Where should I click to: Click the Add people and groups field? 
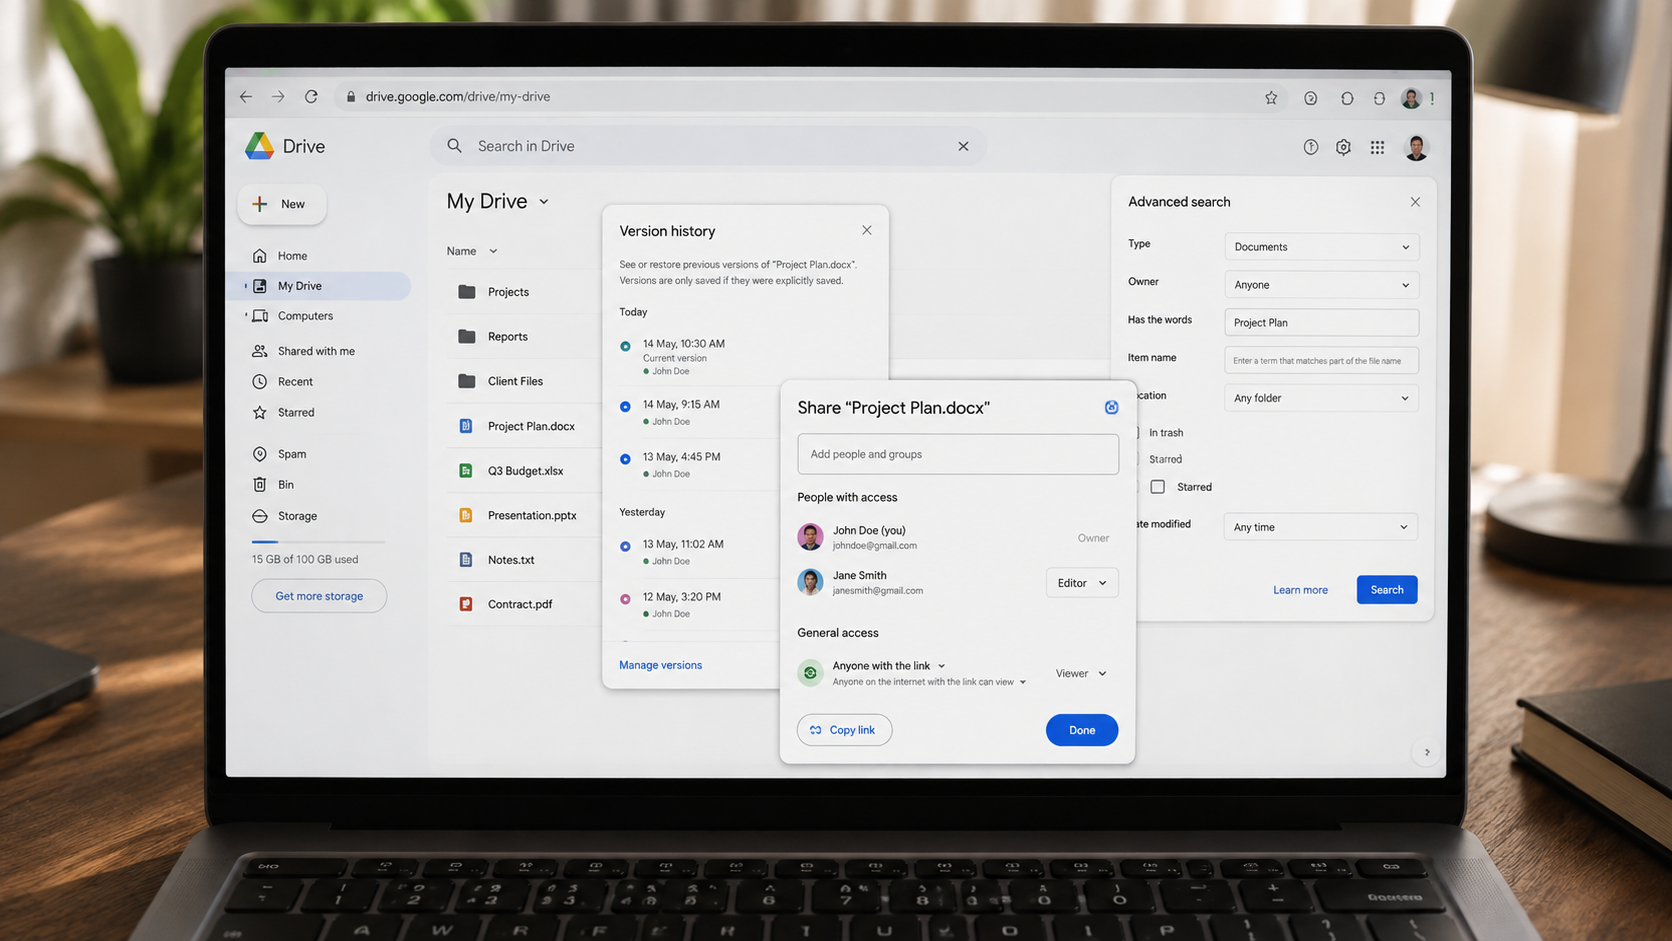[958, 454]
